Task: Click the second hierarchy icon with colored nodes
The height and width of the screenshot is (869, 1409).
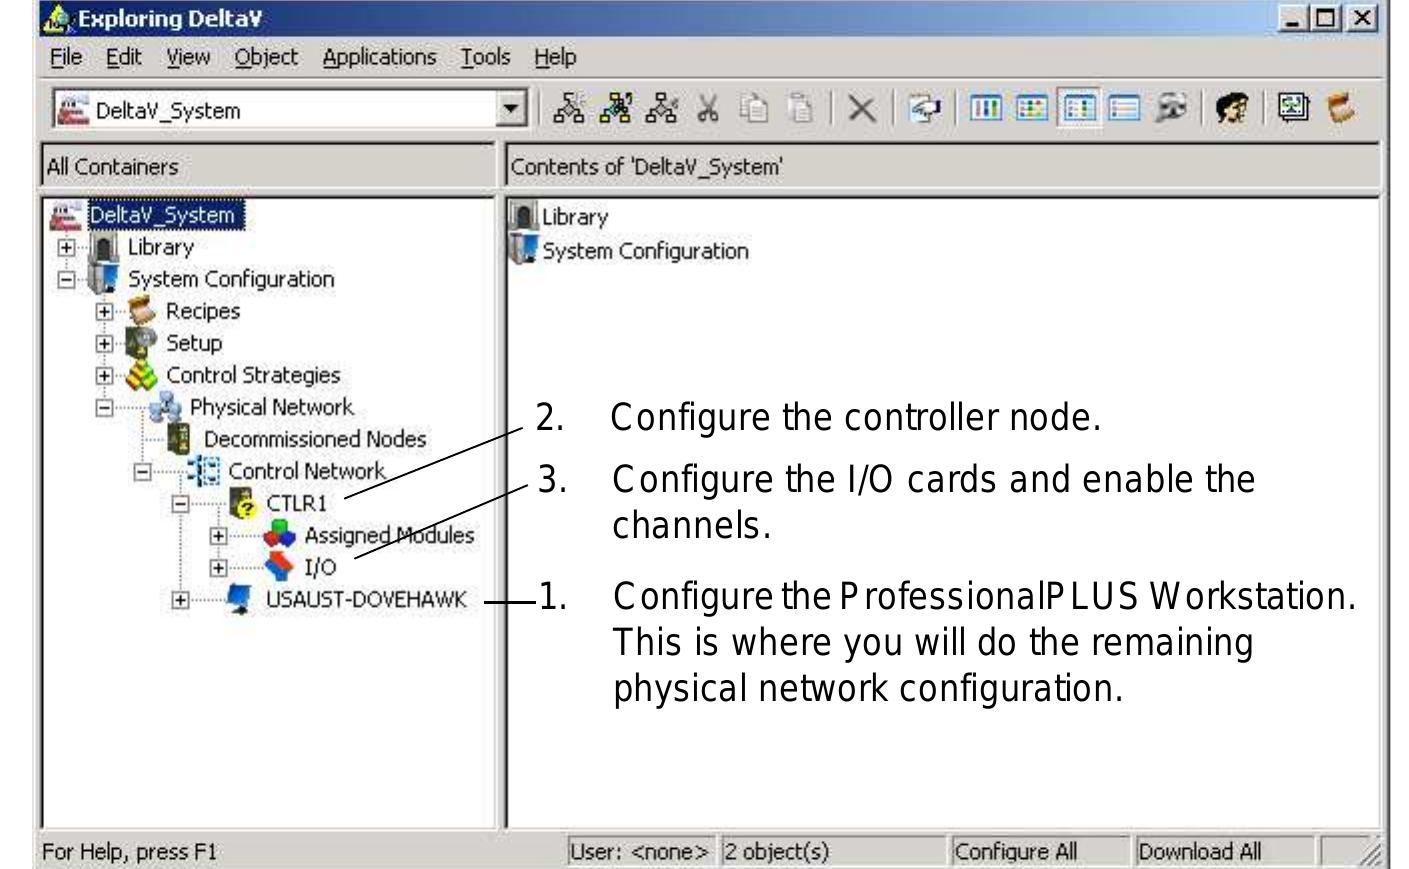Action: (616, 108)
